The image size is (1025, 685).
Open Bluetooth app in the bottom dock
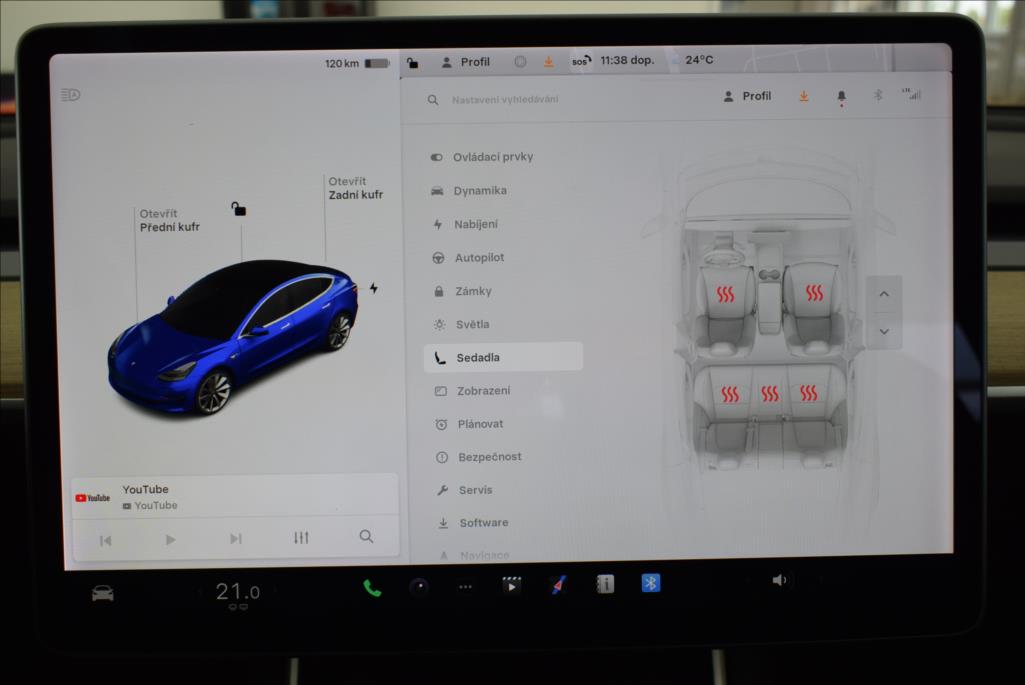point(651,583)
